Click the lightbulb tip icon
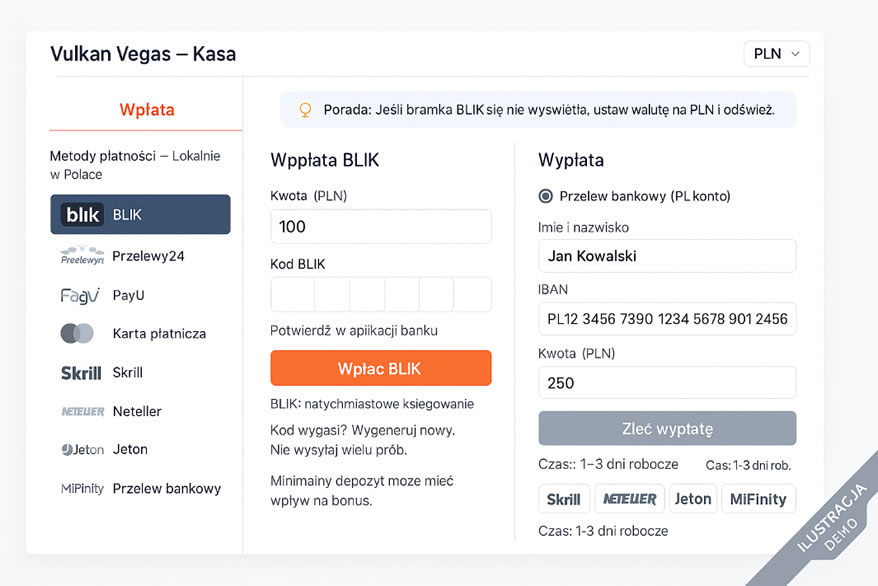Viewport: 878px width, 586px height. pos(305,110)
